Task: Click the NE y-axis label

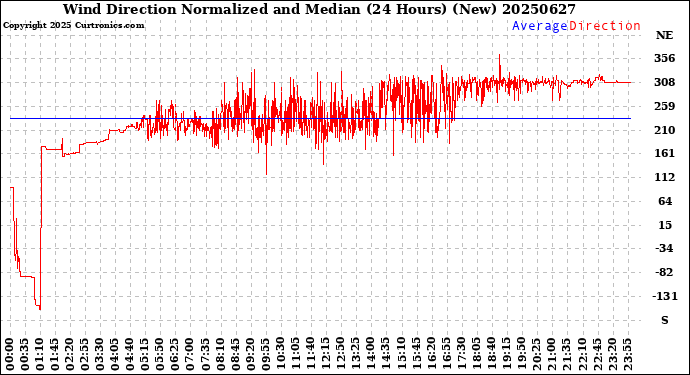Action: 664,35
